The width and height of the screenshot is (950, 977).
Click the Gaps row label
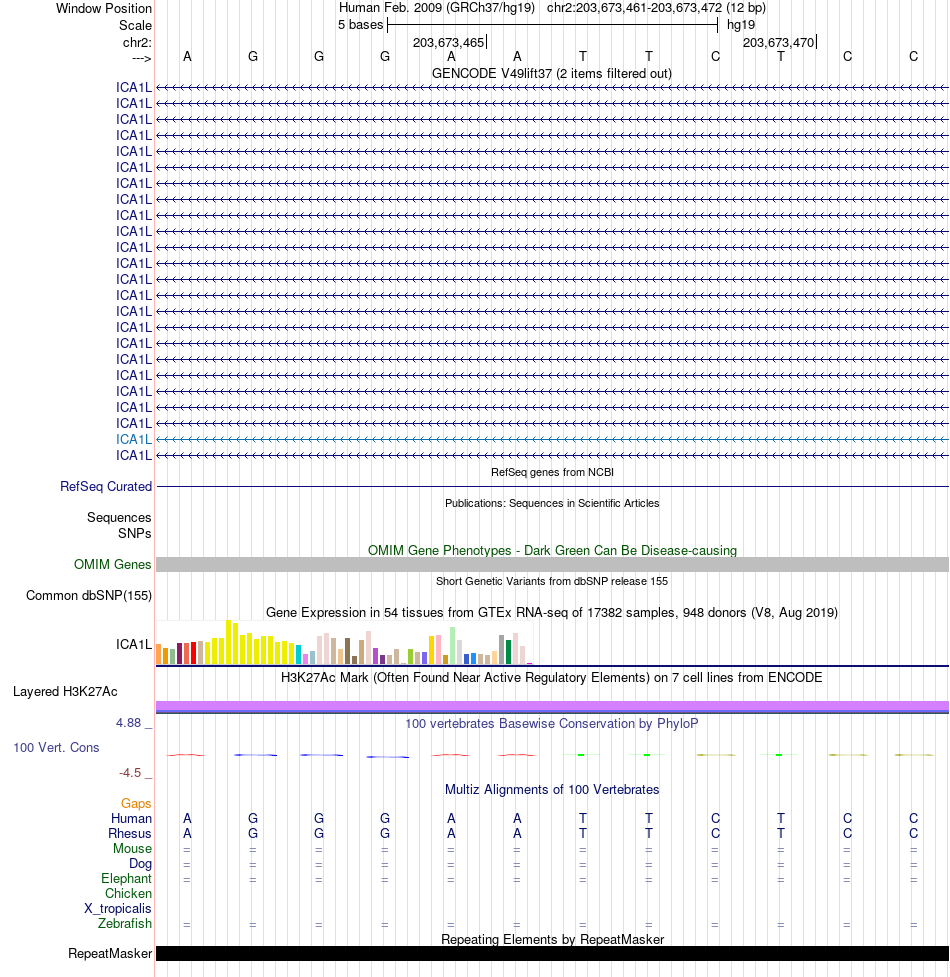click(136, 804)
